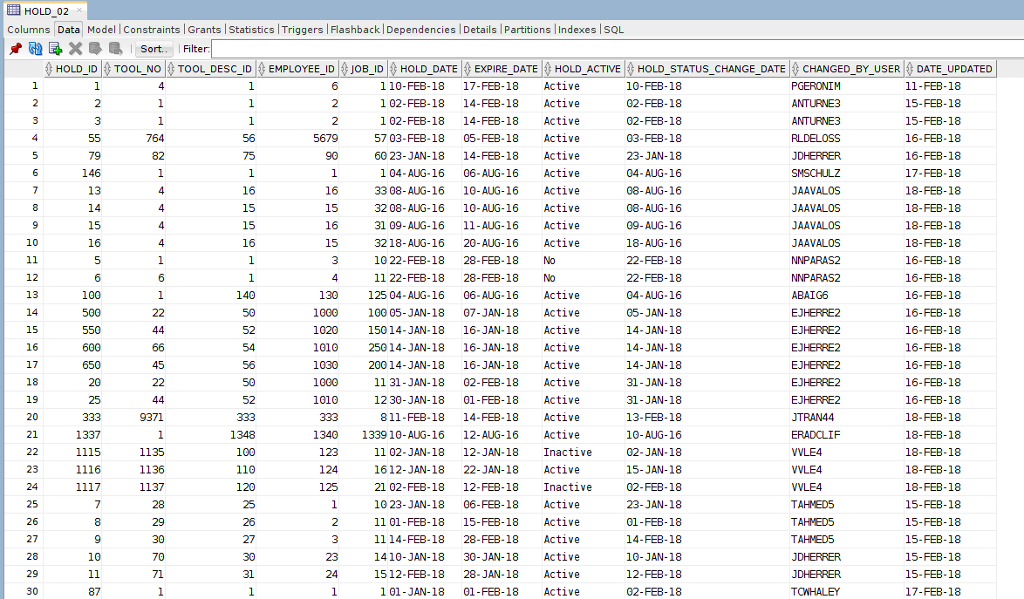Rollback uncommitted changes

[114, 50]
